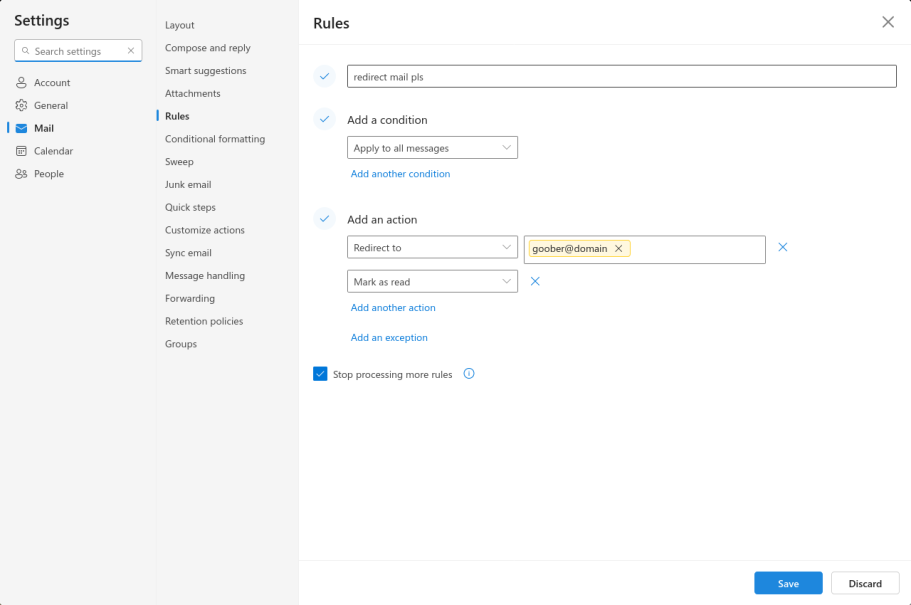Delete the Redirect to action

tap(783, 247)
